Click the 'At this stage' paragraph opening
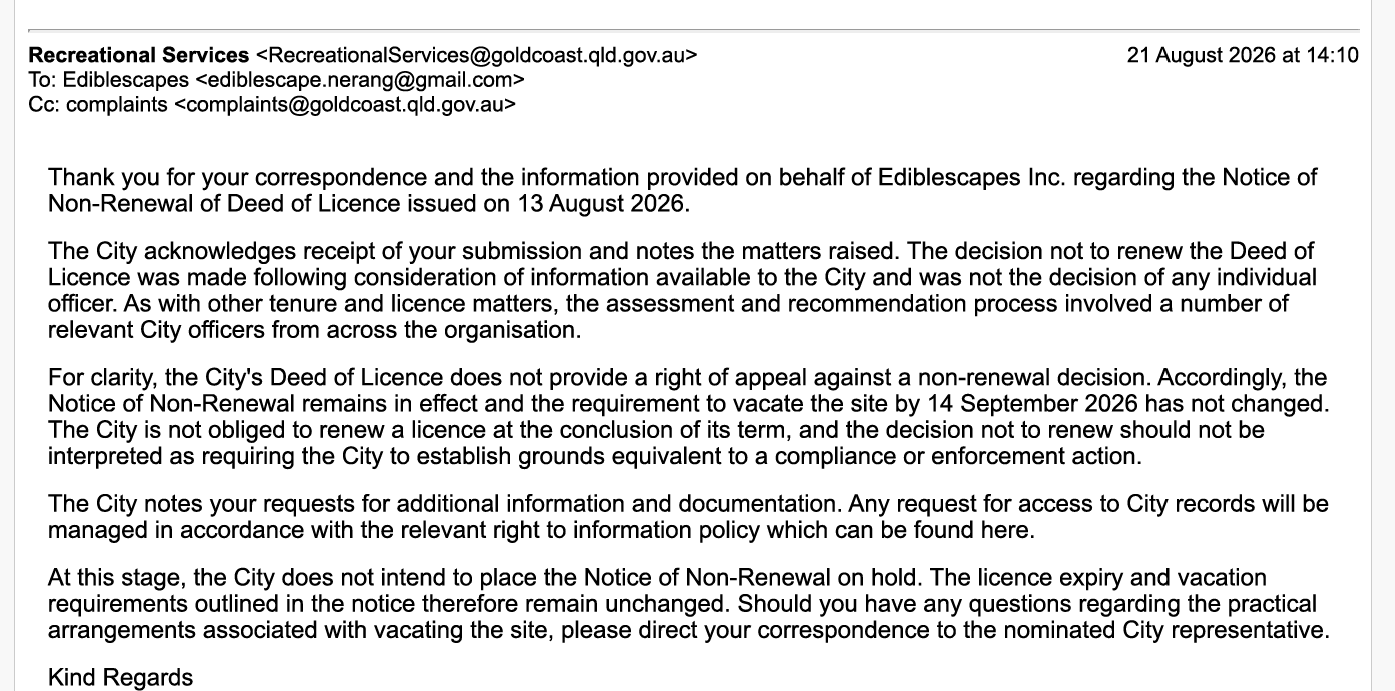Viewport: 1395px width, 691px height. (110, 579)
